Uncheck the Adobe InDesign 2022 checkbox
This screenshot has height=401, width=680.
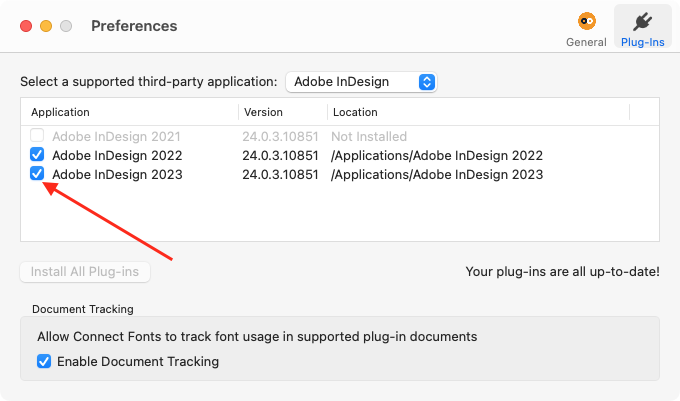37,155
